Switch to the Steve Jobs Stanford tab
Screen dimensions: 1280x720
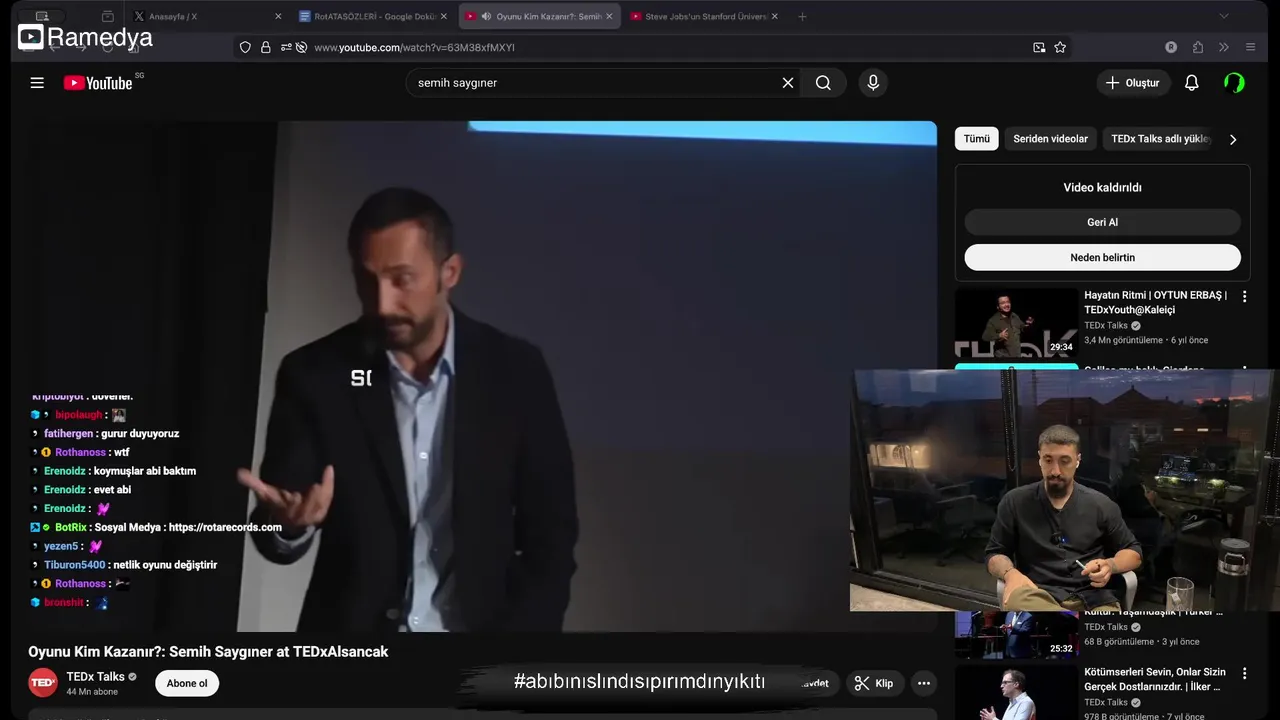pyautogui.click(x=706, y=16)
